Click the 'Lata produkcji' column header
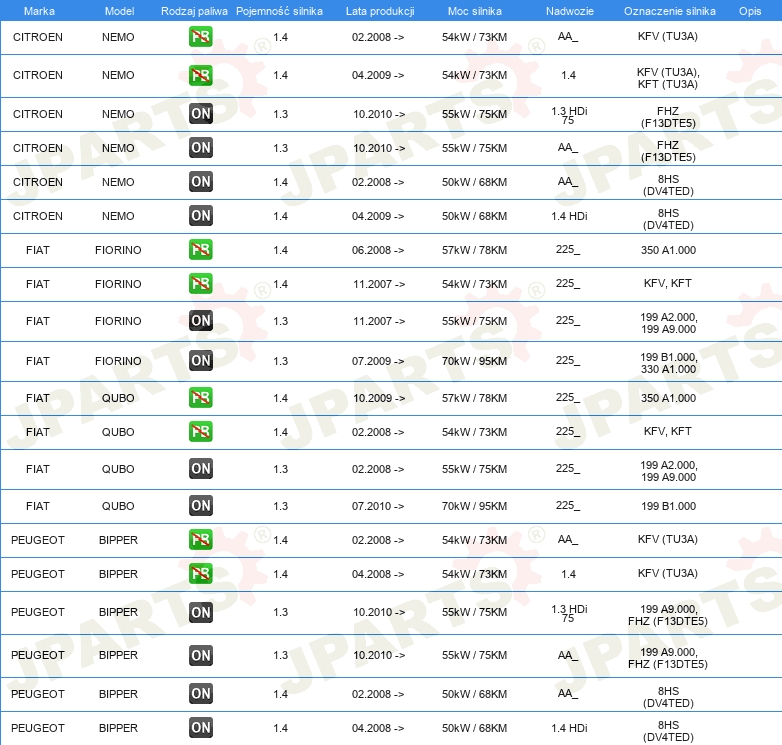The height and width of the screenshot is (745, 782). tap(380, 11)
